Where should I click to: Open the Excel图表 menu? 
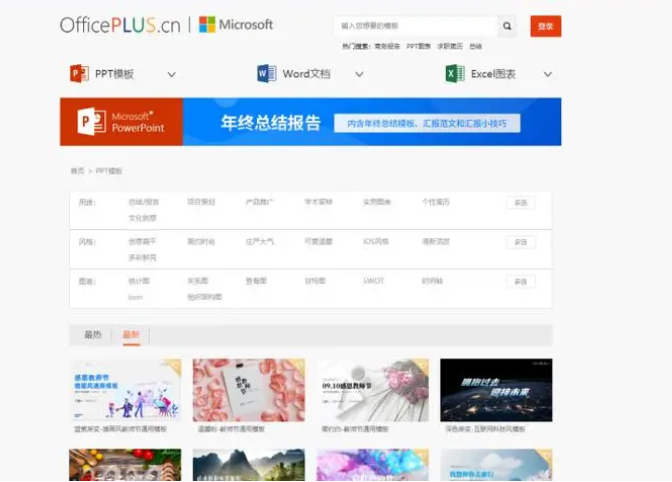(x=493, y=74)
